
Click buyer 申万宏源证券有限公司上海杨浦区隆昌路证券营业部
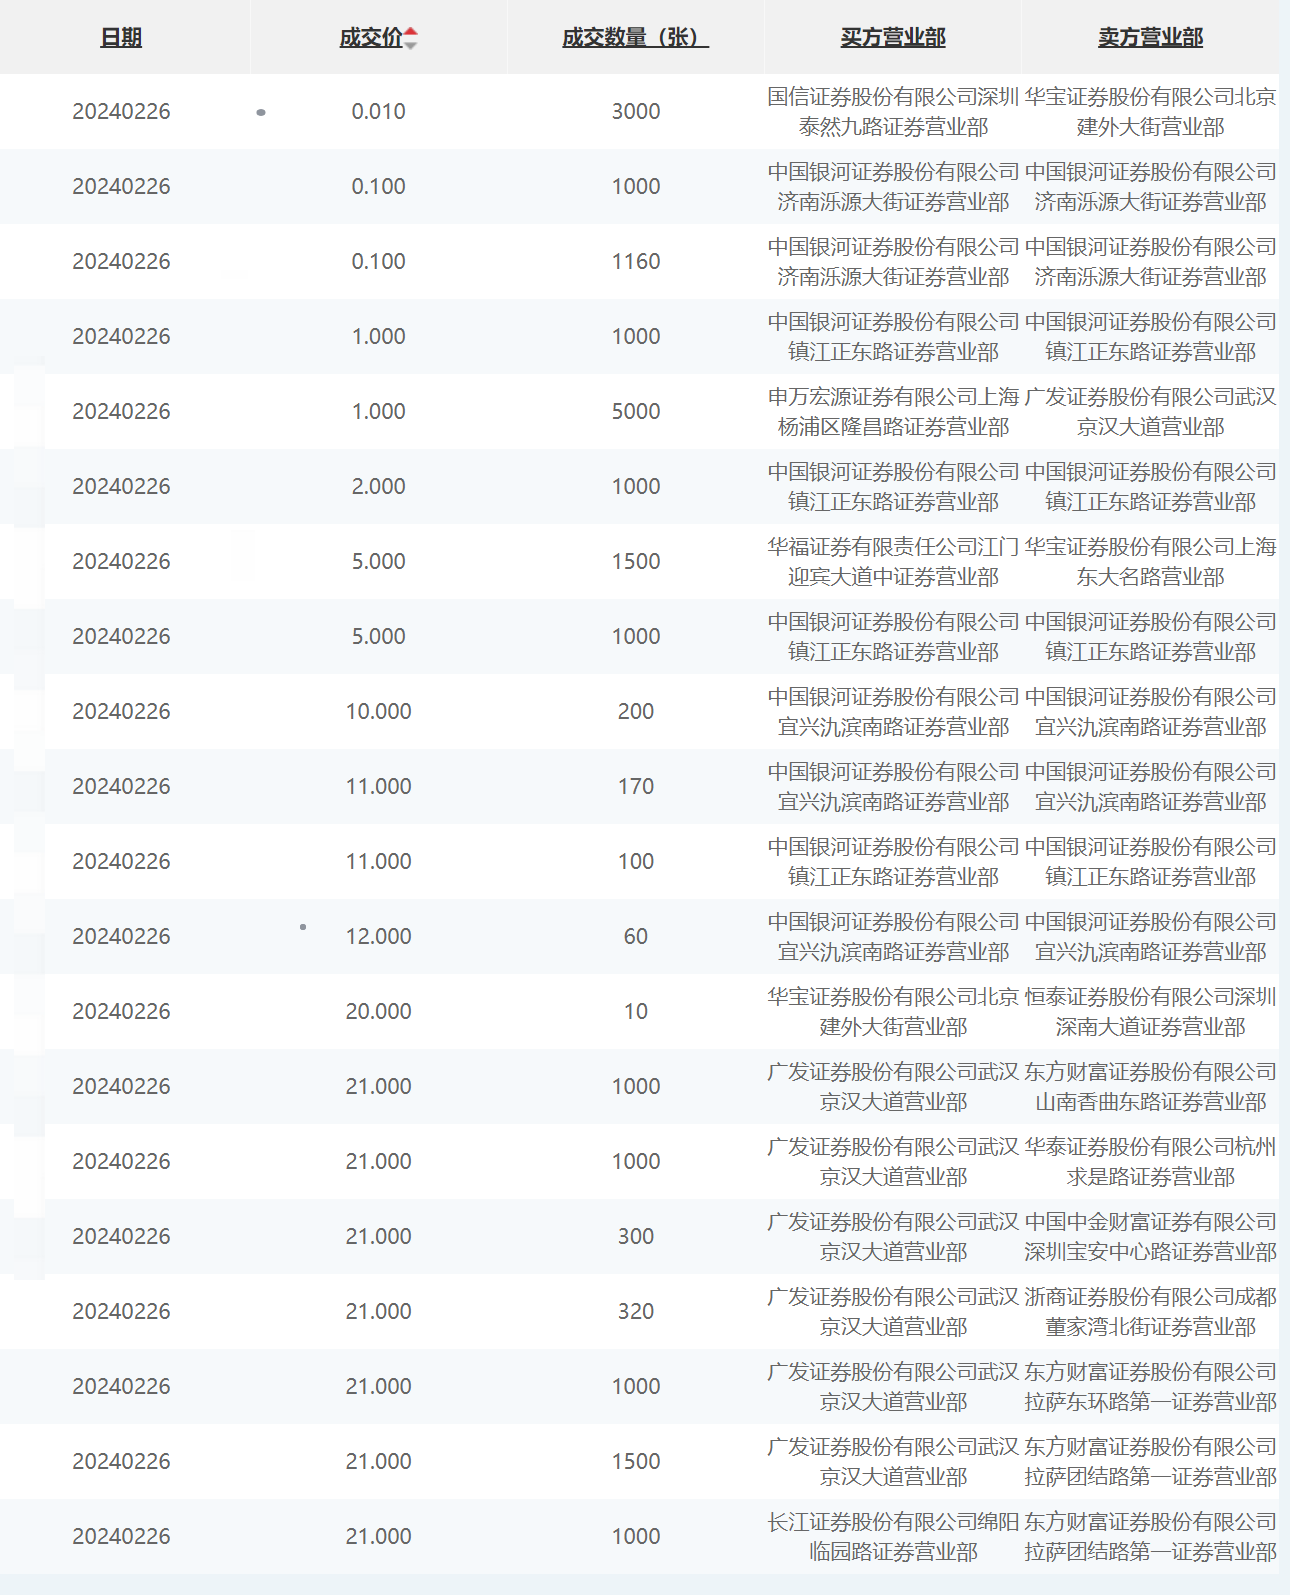(893, 412)
